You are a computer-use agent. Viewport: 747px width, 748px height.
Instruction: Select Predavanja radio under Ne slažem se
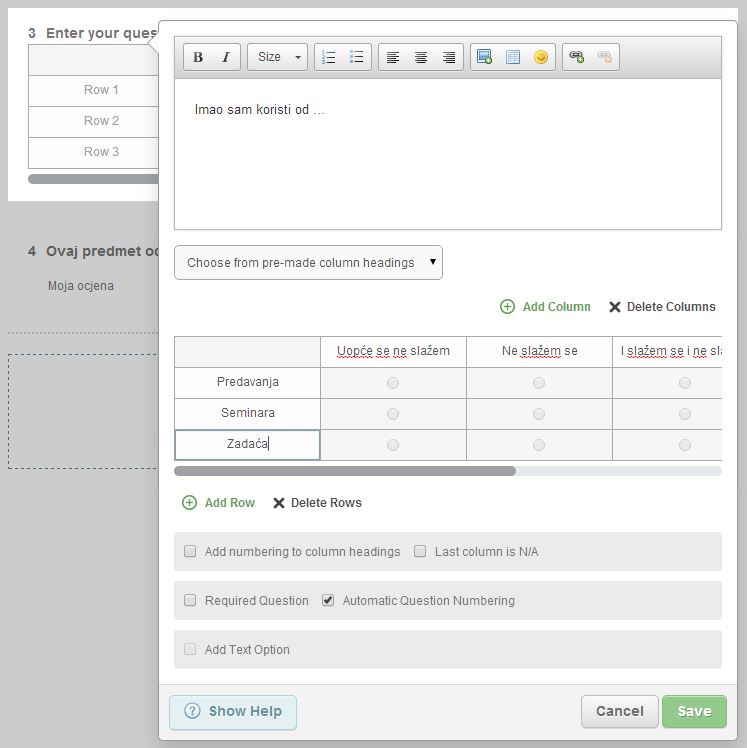coord(539,383)
